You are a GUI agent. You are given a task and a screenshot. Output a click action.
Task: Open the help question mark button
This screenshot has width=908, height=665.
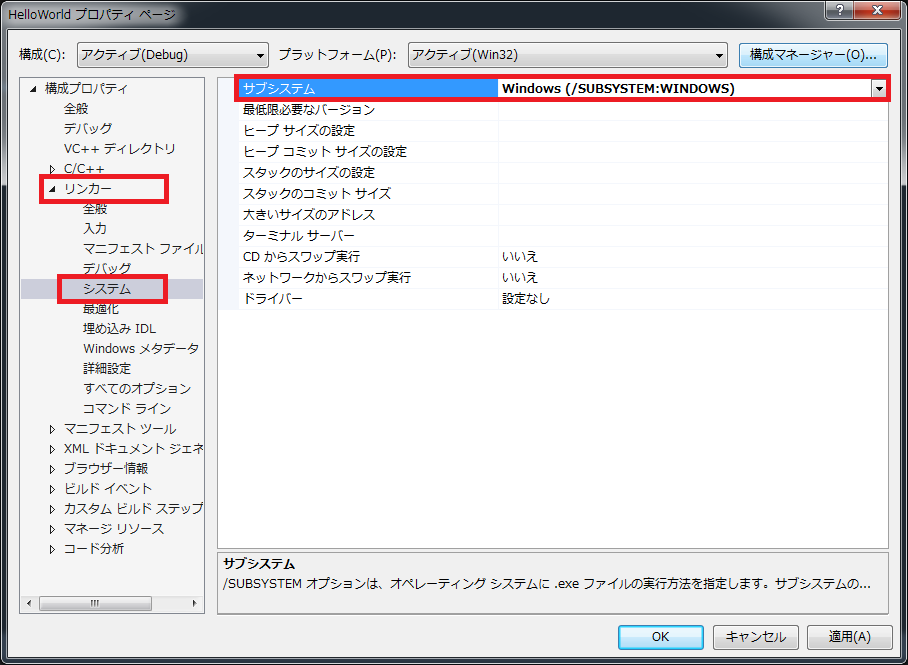point(840,10)
